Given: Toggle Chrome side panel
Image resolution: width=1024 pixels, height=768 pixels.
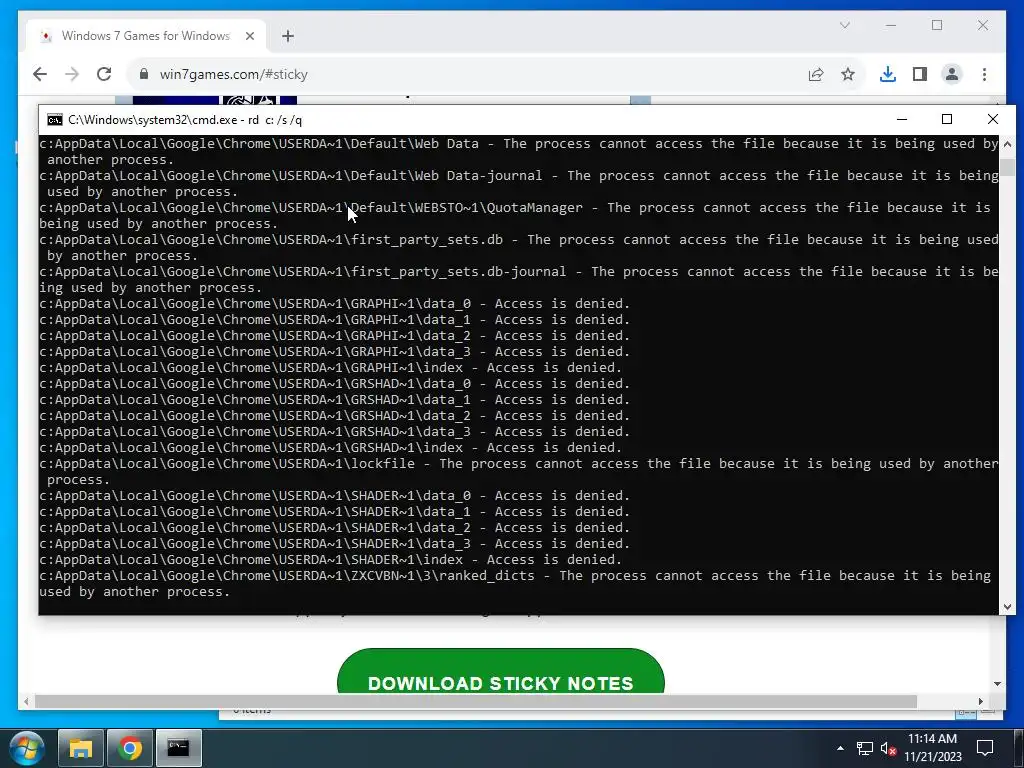Looking at the screenshot, I should pos(920,74).
